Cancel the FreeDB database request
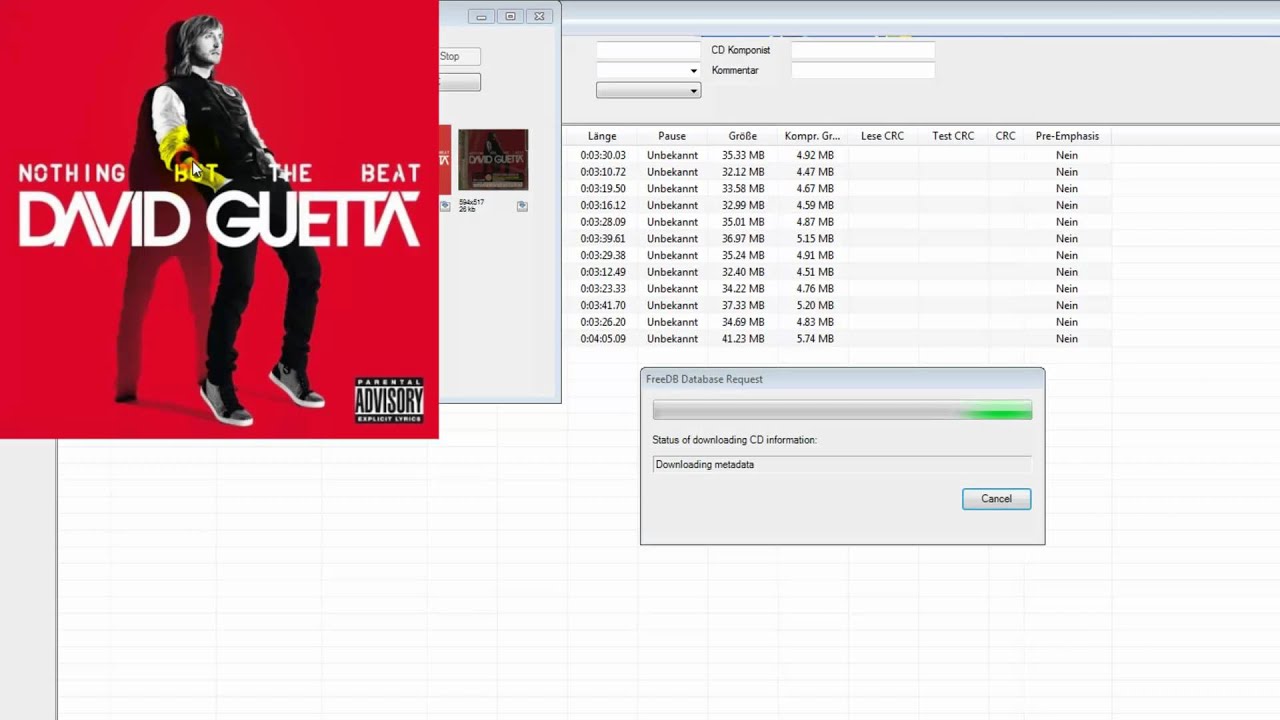Viewport: 1280px width, 720px height. point(996,499)
